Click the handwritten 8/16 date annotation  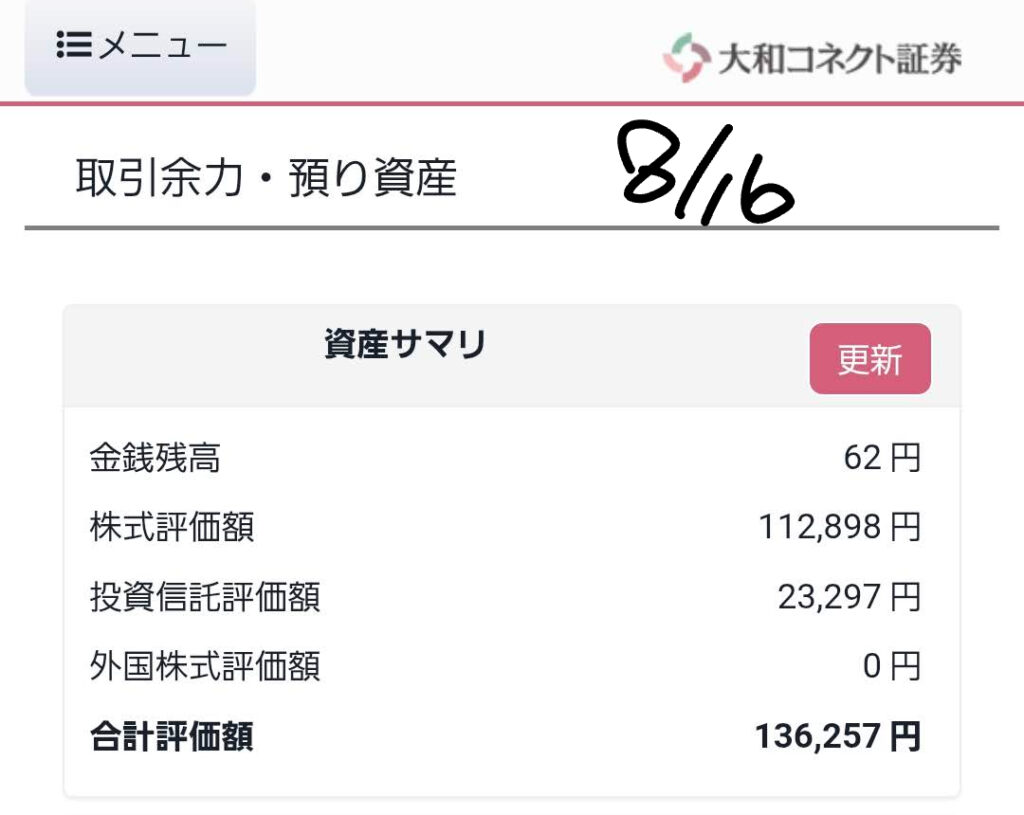[x=707, y=173]
